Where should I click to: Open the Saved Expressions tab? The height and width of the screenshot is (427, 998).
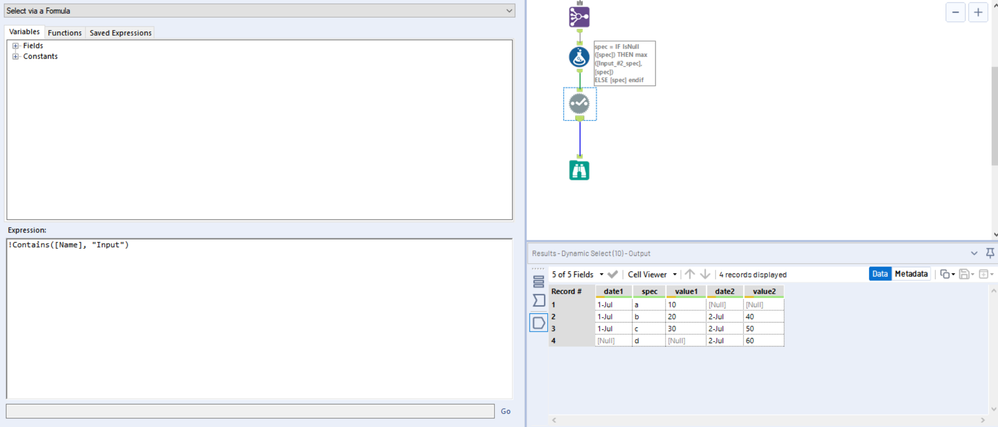(120, 32)
